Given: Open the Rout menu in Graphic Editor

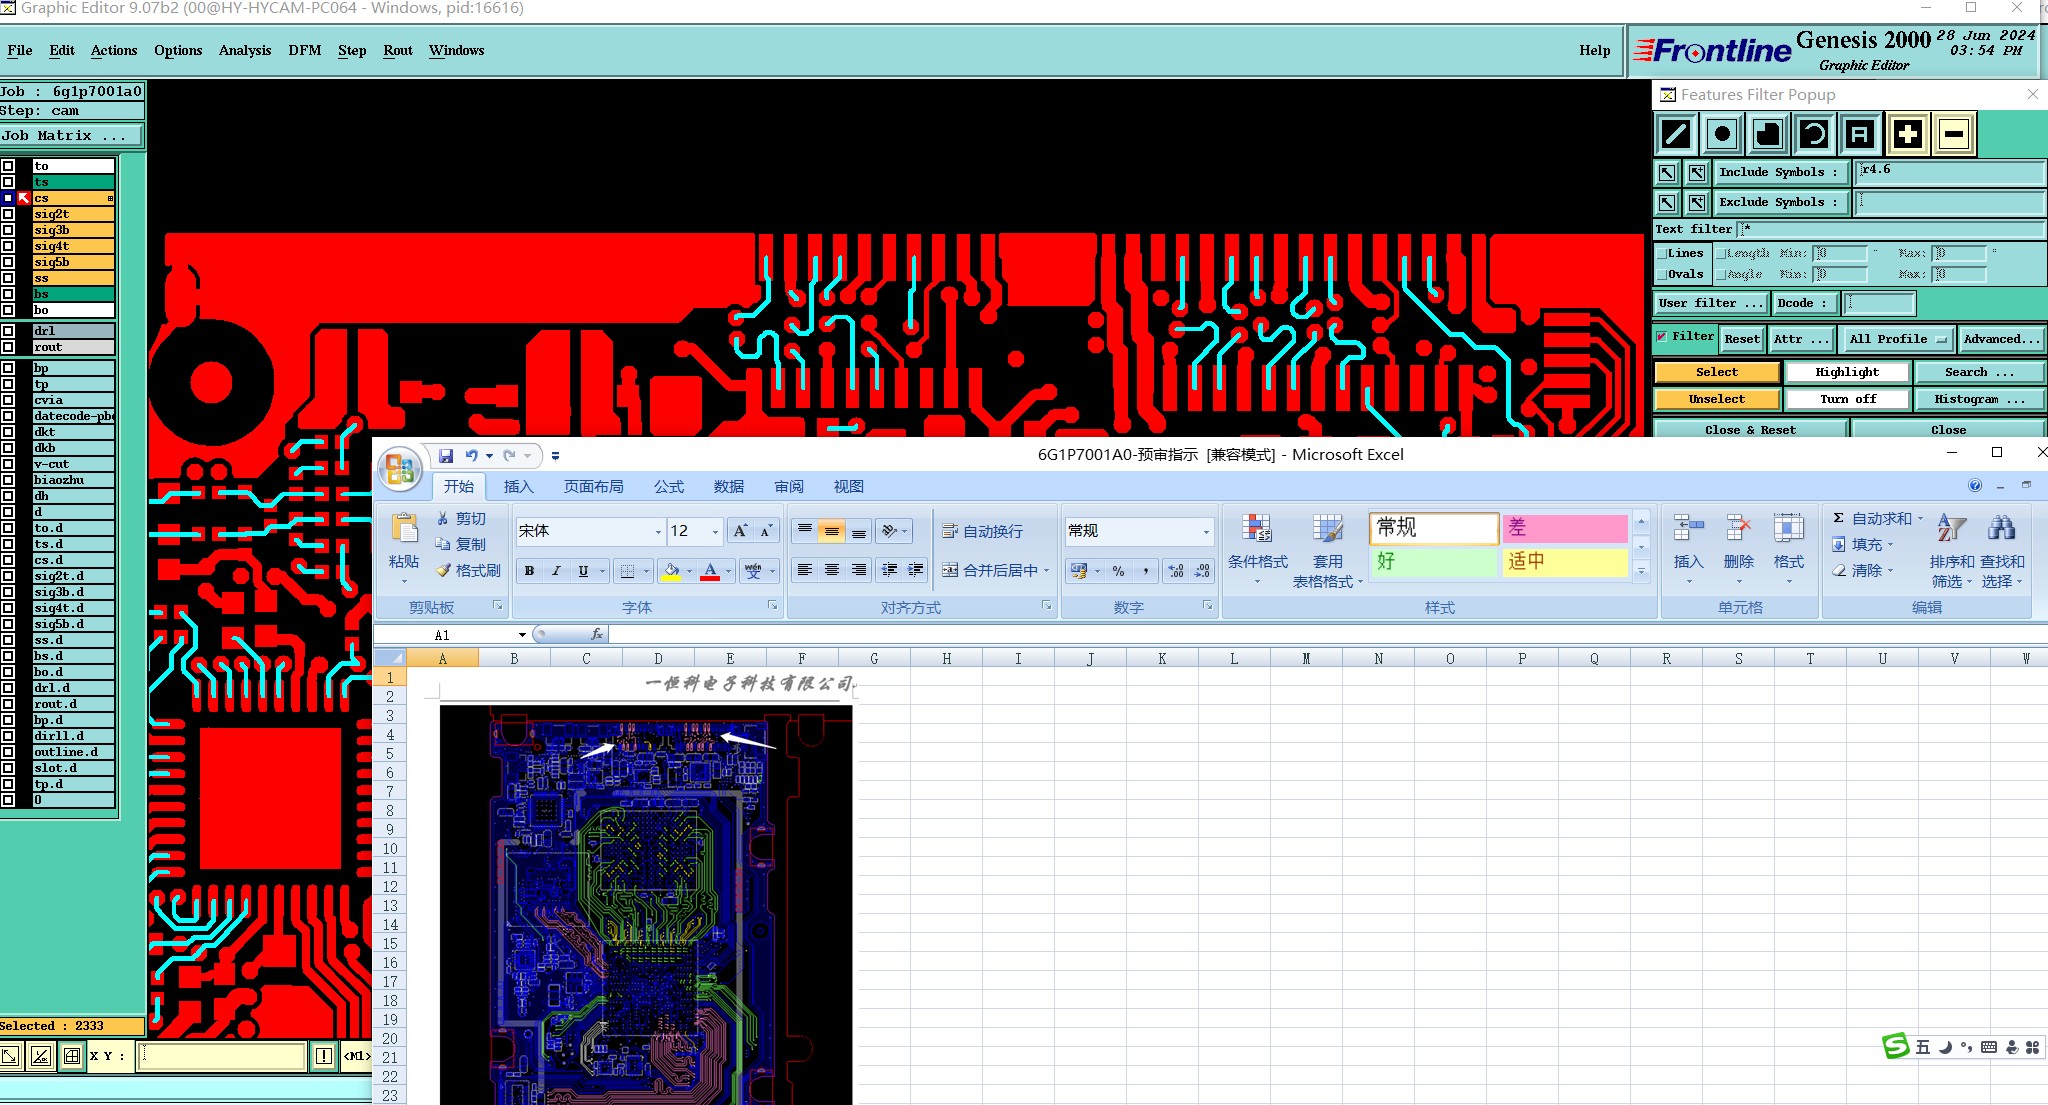Looking at the screenshot, I should 398,51.
